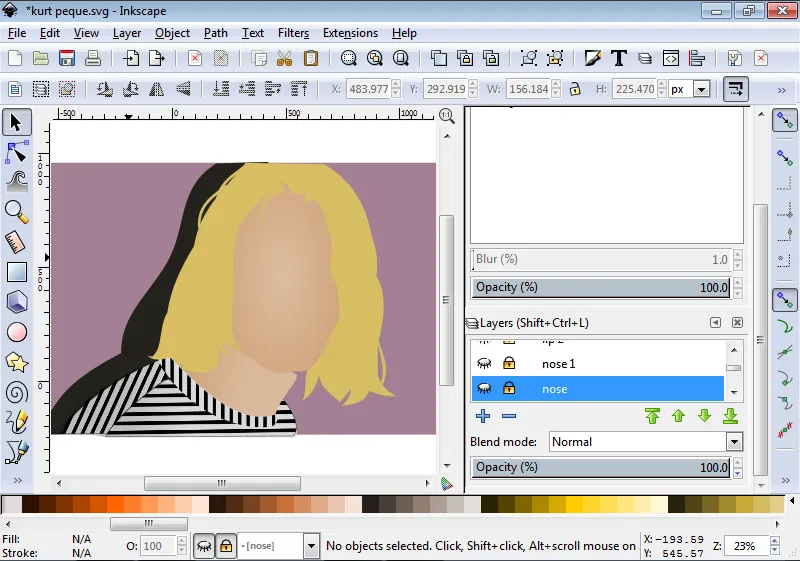This screenshot has height=561, width=800.
Task: Open the Blend mode dropdown
Action: 734,442
